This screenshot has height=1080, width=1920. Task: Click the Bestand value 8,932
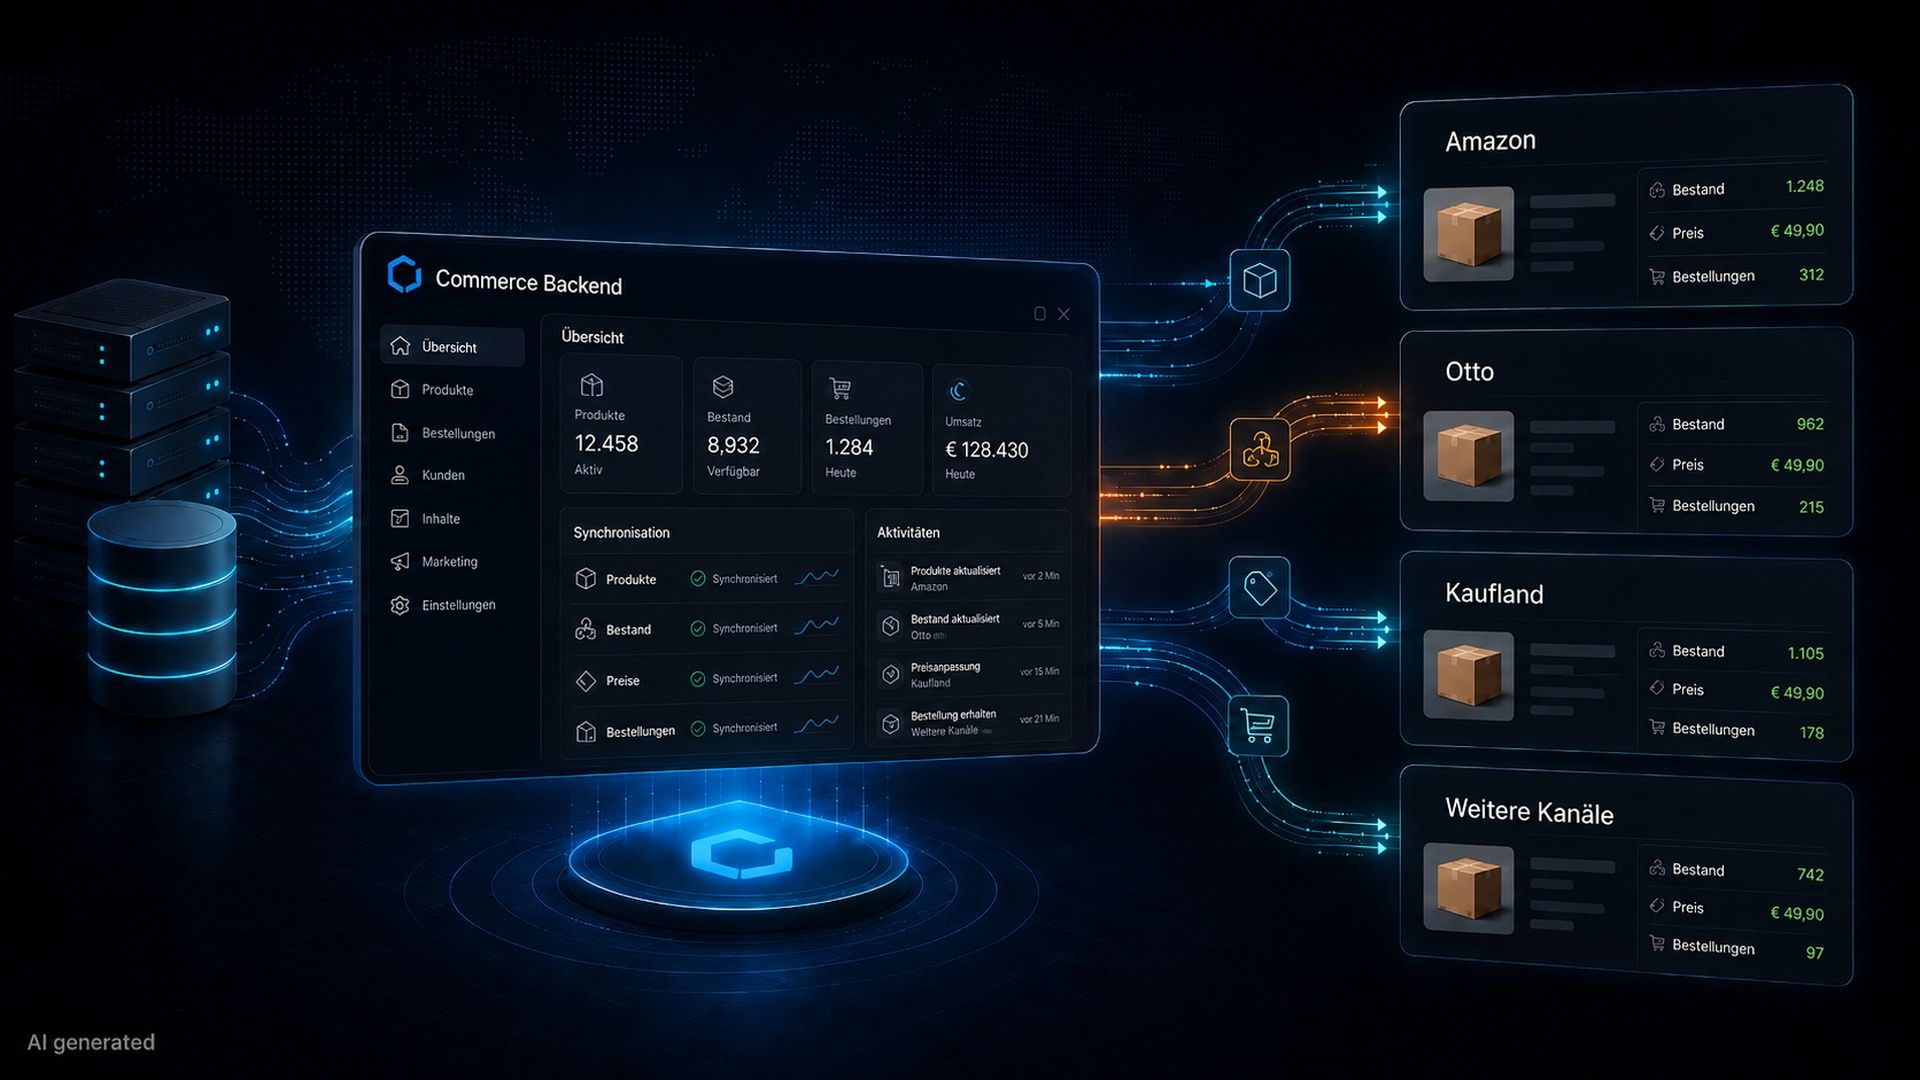(x=733, y=445)
